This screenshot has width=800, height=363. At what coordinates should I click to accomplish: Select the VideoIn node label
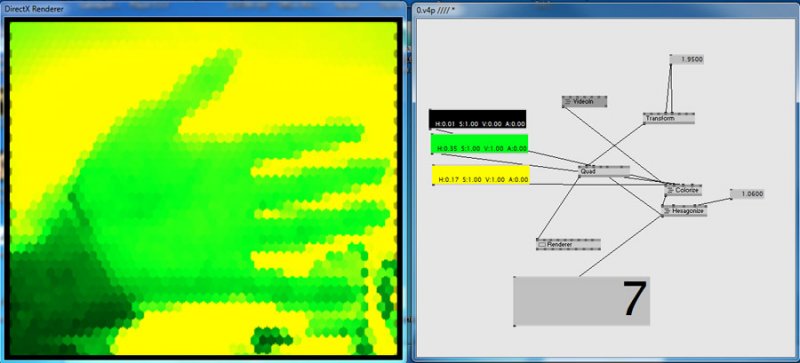(583, 102)
